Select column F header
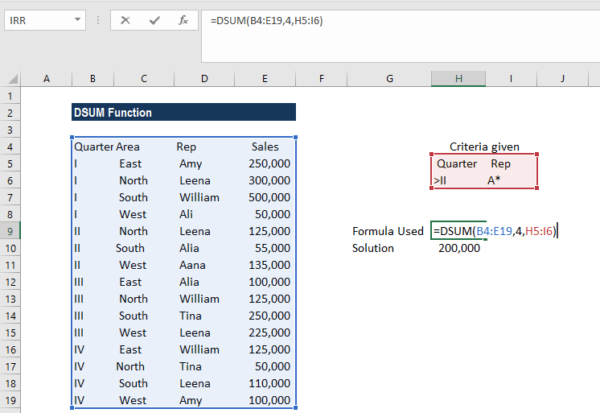Image resolution: width=600 pixels, height=413 pixels. click(321, 79)
